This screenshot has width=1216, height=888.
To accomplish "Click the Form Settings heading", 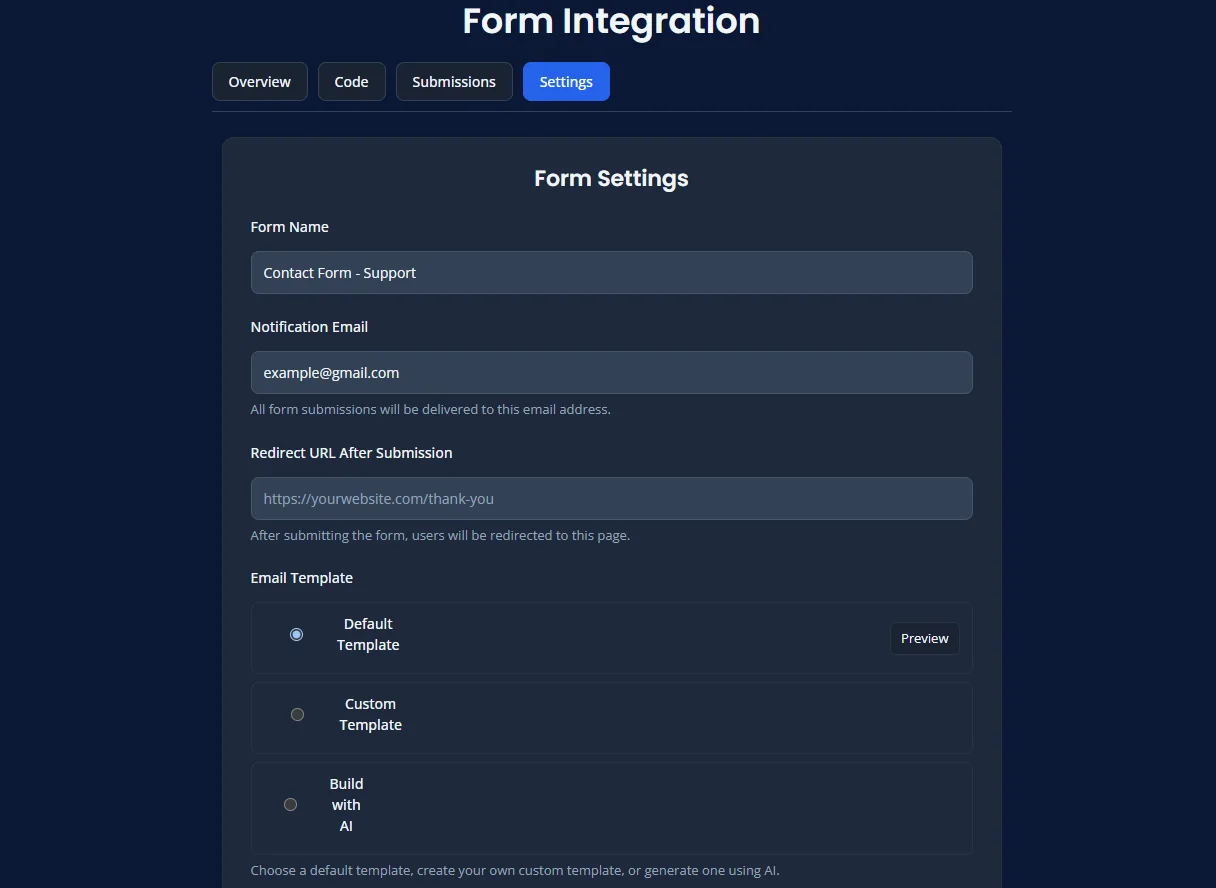I will [611, 178].
